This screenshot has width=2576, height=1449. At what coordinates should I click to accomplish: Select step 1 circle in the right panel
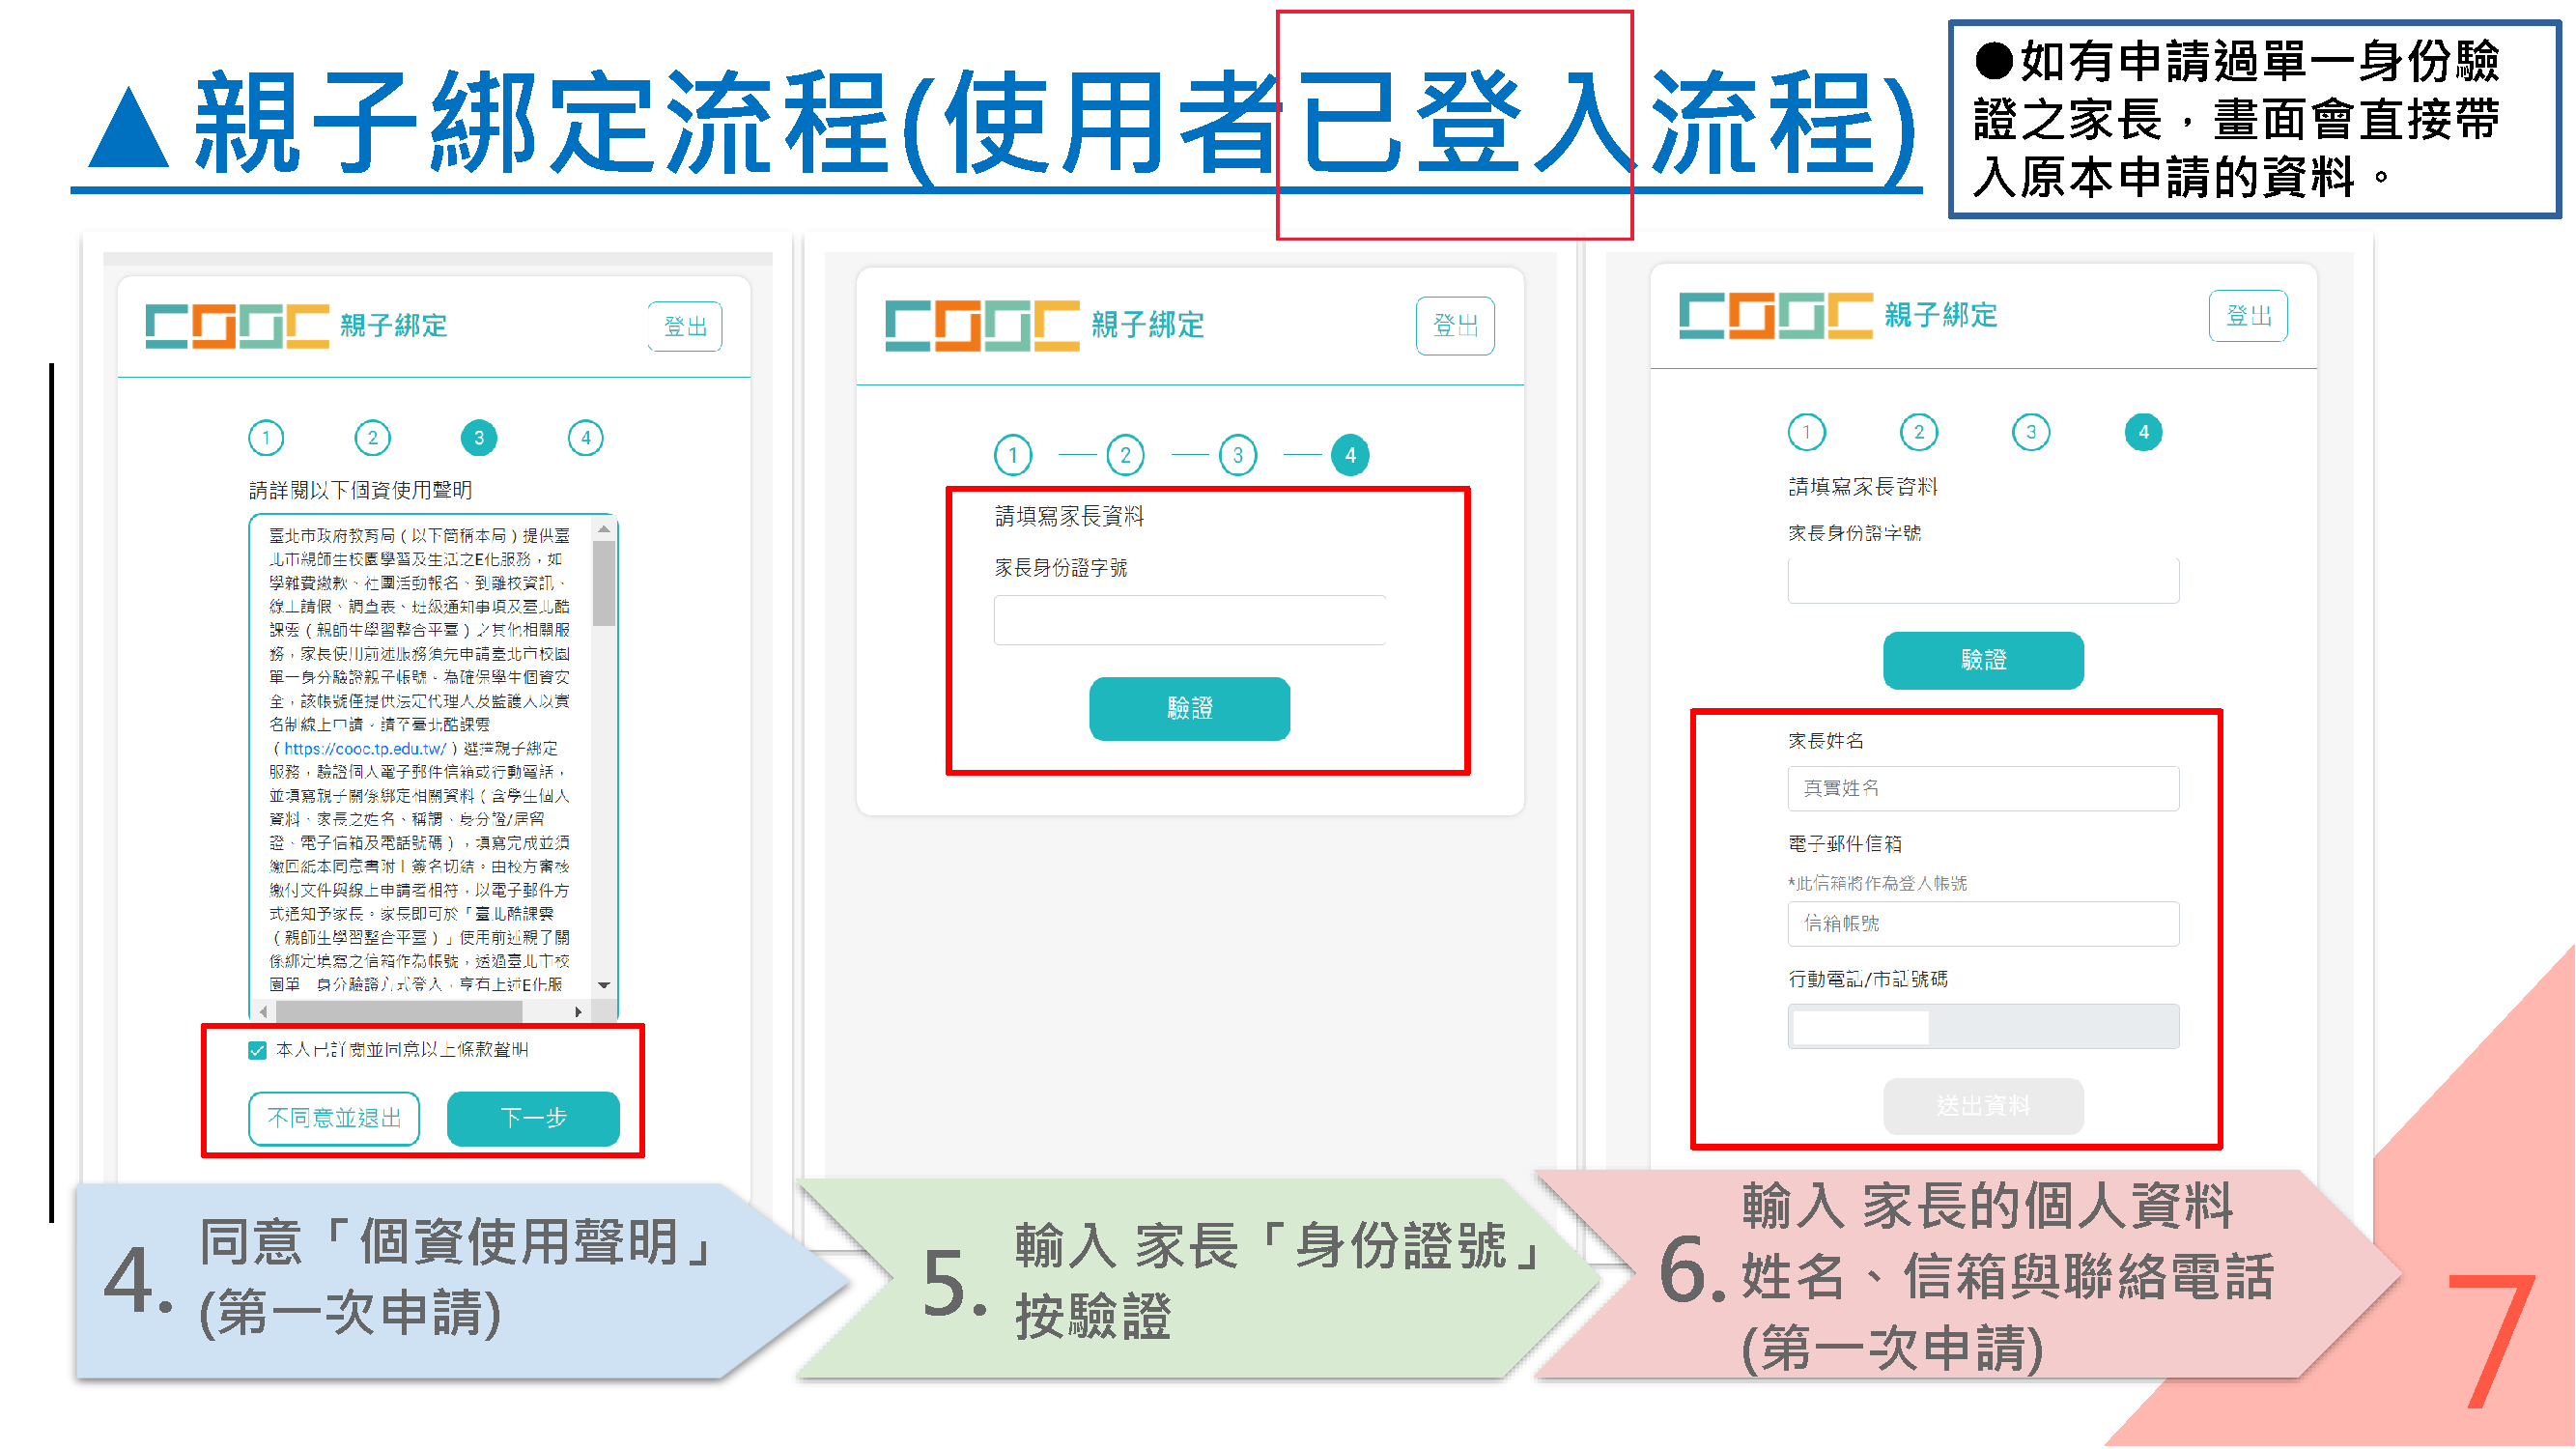1806,432
